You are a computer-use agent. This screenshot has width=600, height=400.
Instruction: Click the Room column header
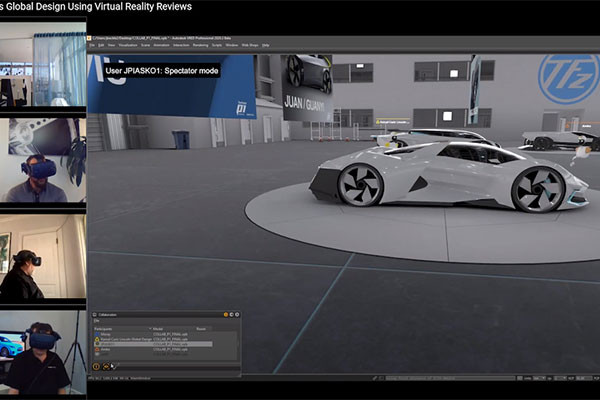pos(201,328)
